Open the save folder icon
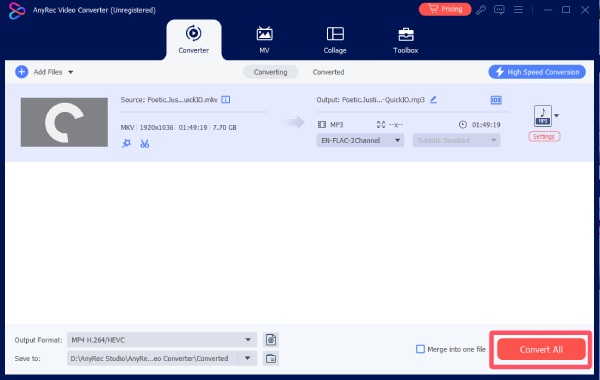The width and height of the screenshot is (600, 380). (x=271, y=359)
